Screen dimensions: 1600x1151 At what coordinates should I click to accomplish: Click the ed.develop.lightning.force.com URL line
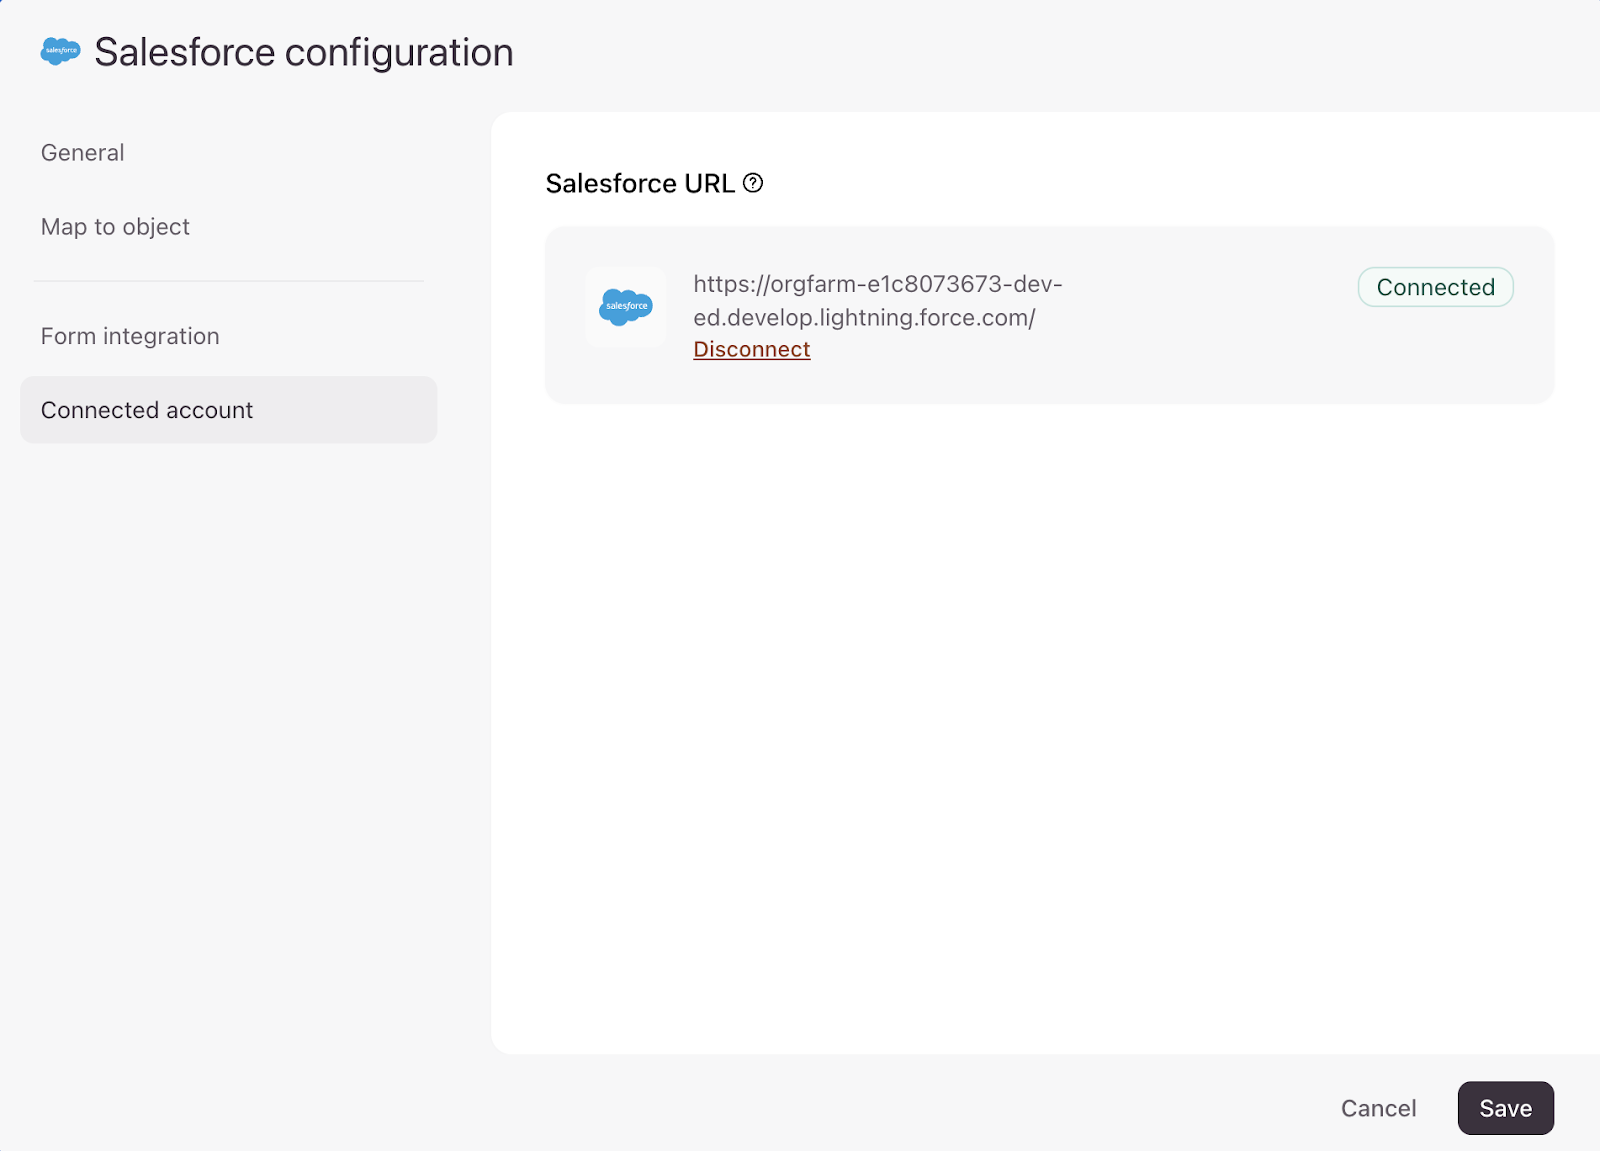click(x=864, y=318)
